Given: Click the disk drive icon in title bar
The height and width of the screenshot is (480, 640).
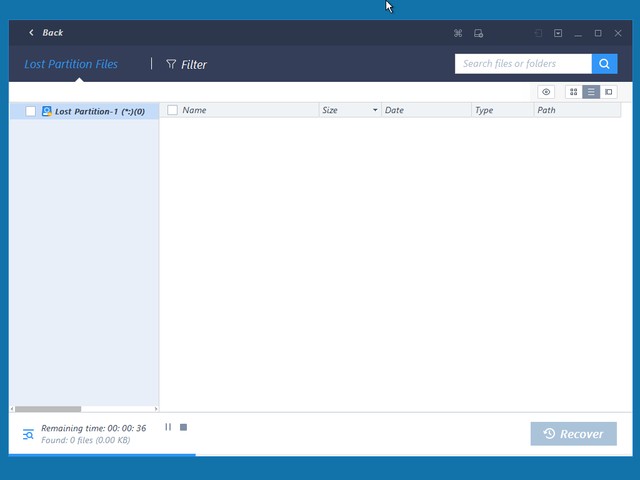Looking at the screenshot, I should click(478, 33).
